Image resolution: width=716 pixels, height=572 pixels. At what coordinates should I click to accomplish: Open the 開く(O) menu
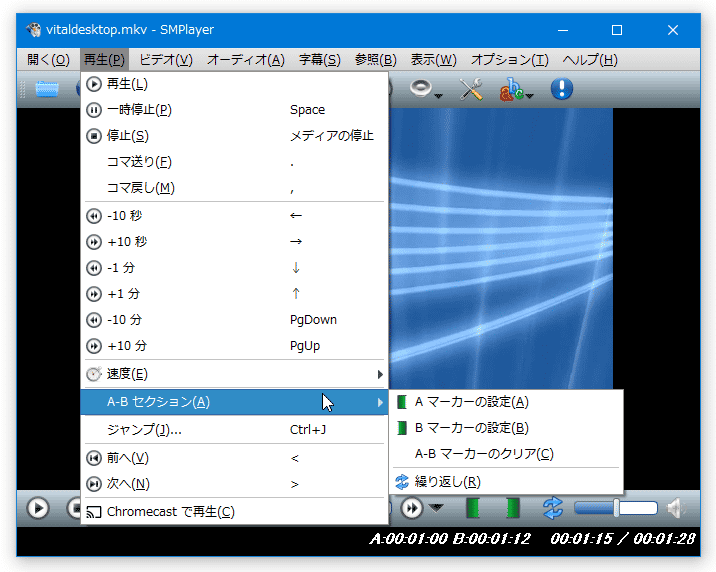pos(48,60)
